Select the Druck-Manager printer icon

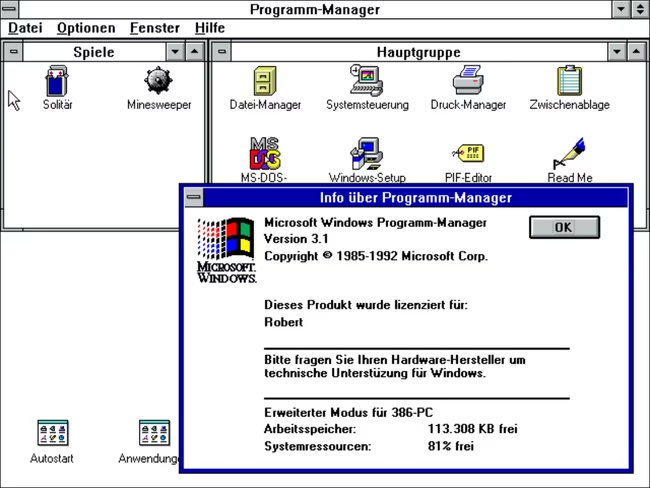click(x=468, y=80)
